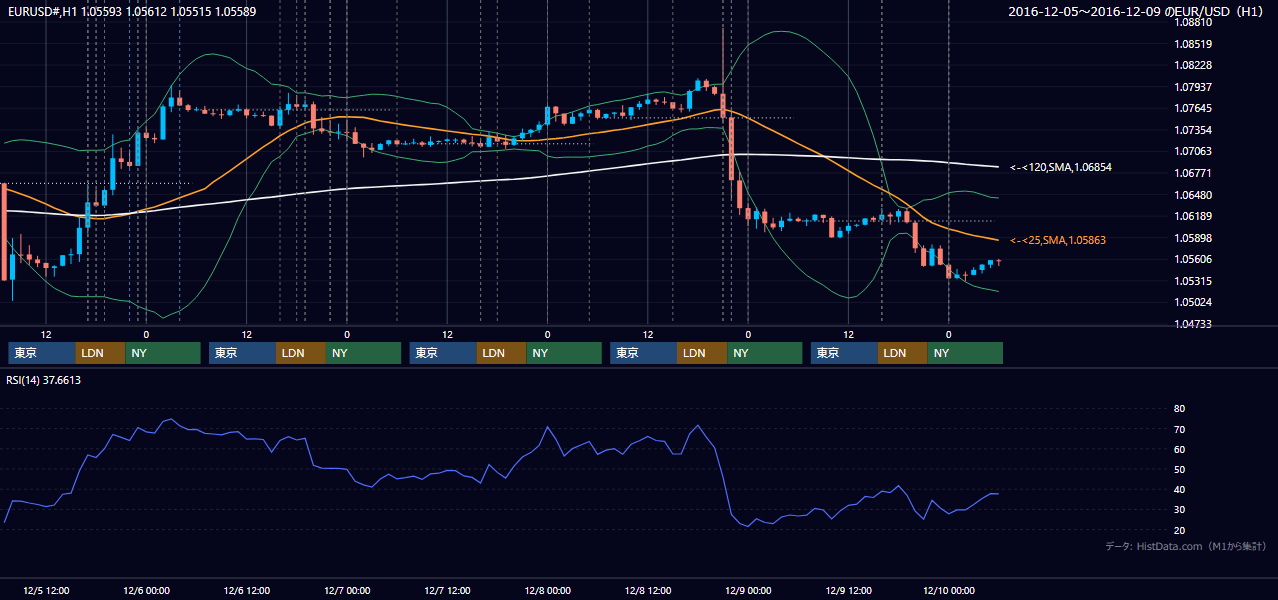This screenshot has height=600, width=1278.
Task: Click the HistData.com data credit text
Action: [1186, 546]
